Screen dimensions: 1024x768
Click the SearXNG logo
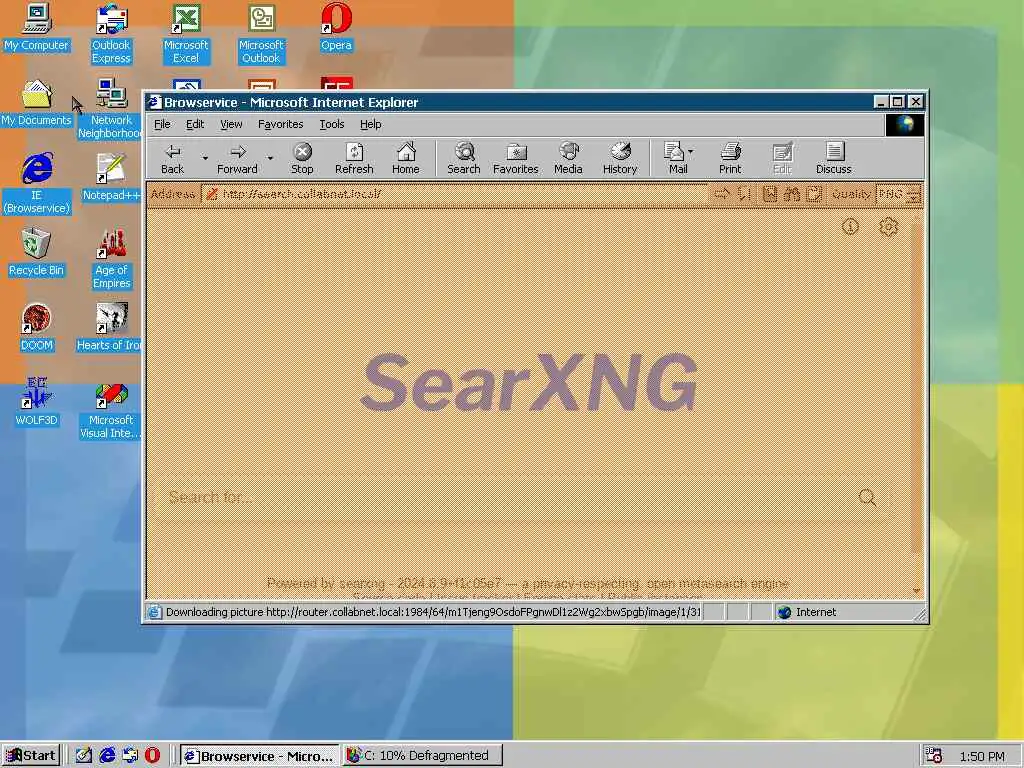coord(529,383)
